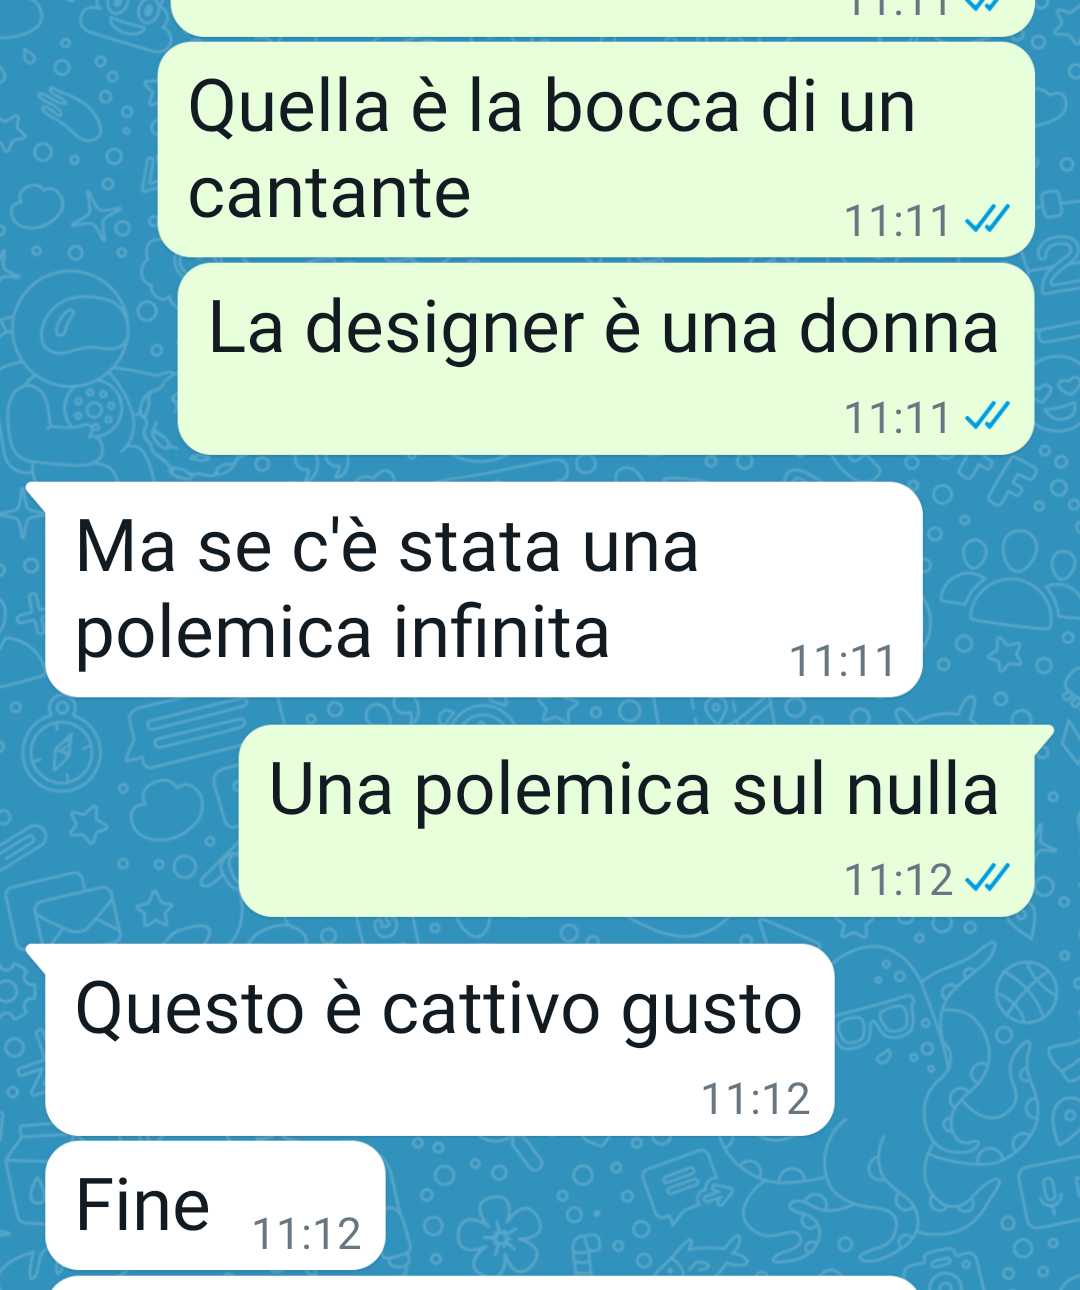Viewport: 1080px width, 1290px height.
Task: Tap the 11:11 timestamp under "La designer è una donna"
Action: coord(897,418)
